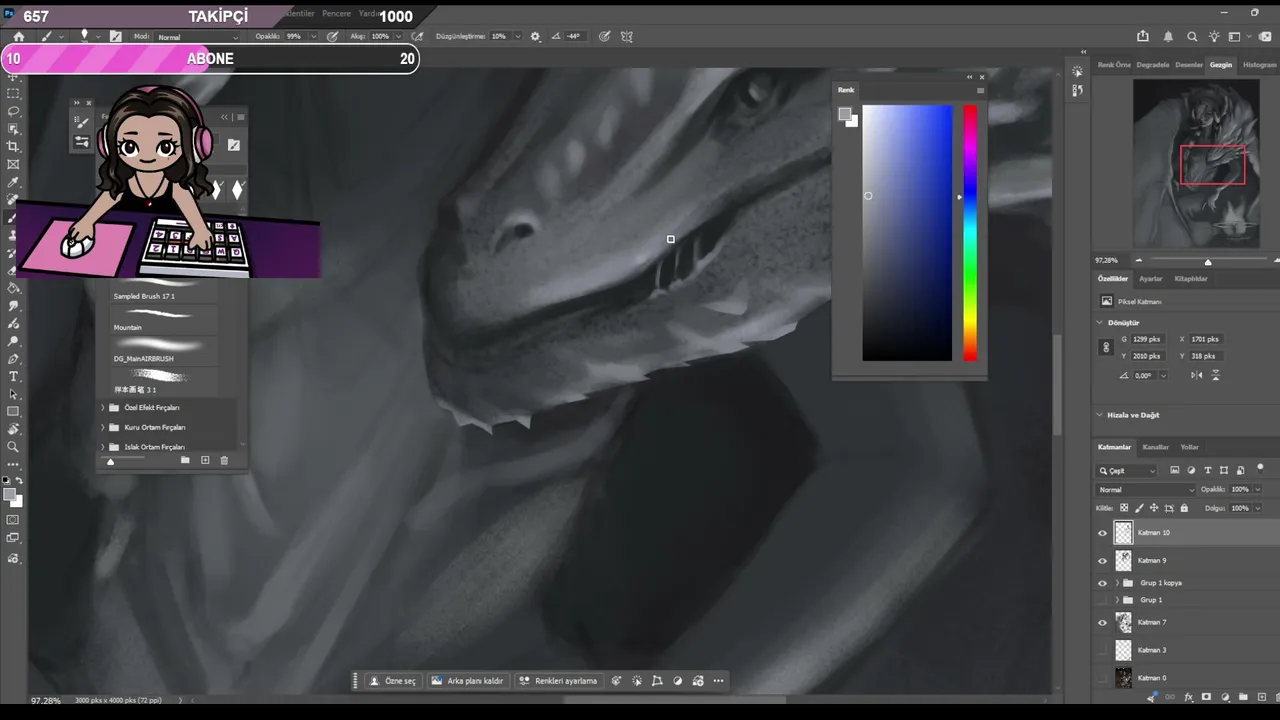The height and width of the screenshot is (720, 1280).
Task: Flip horizontally in the Dönüştür section
Action: pos(1197,375)
